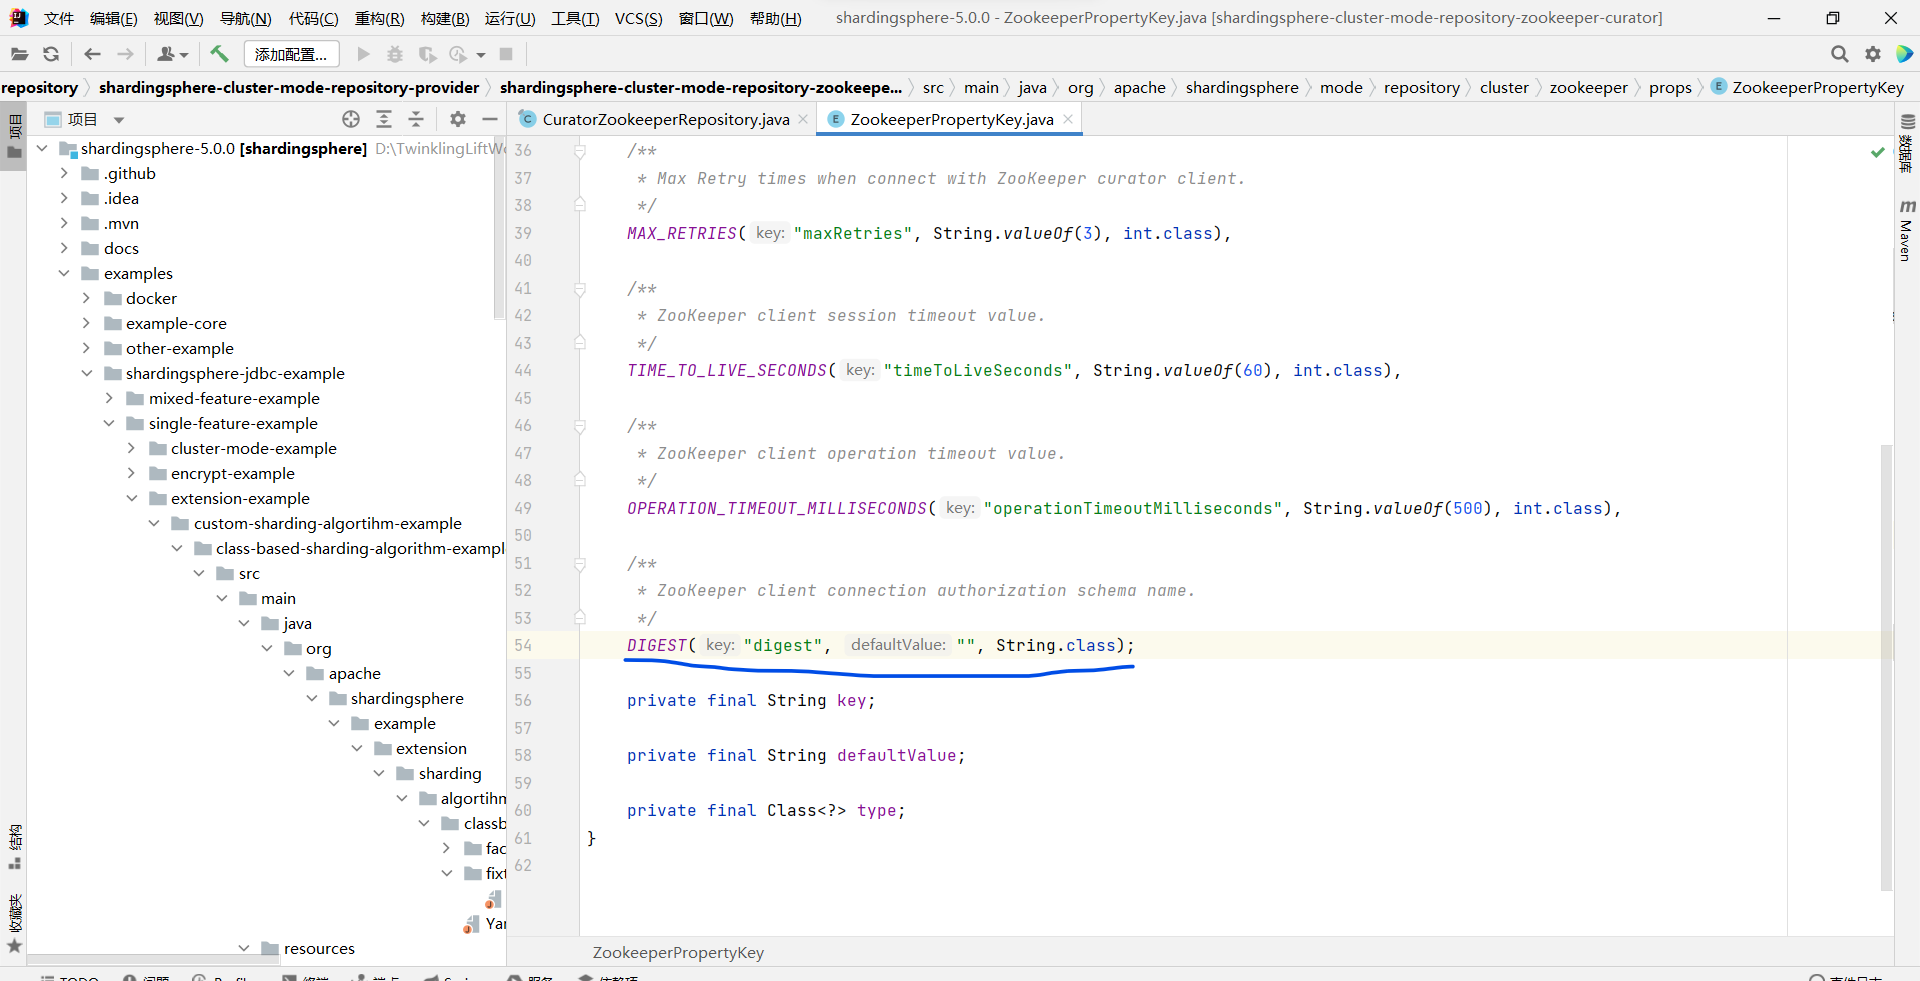The width and height of the screenshot is (1920, 981).
Task: Expand the .github folder
Action: 64,173
